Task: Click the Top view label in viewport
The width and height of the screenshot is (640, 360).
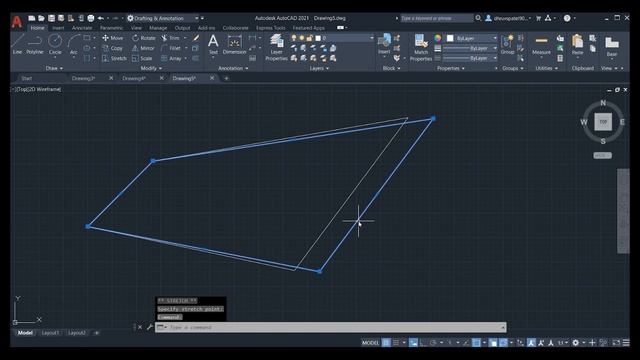Action: point(21,89)
